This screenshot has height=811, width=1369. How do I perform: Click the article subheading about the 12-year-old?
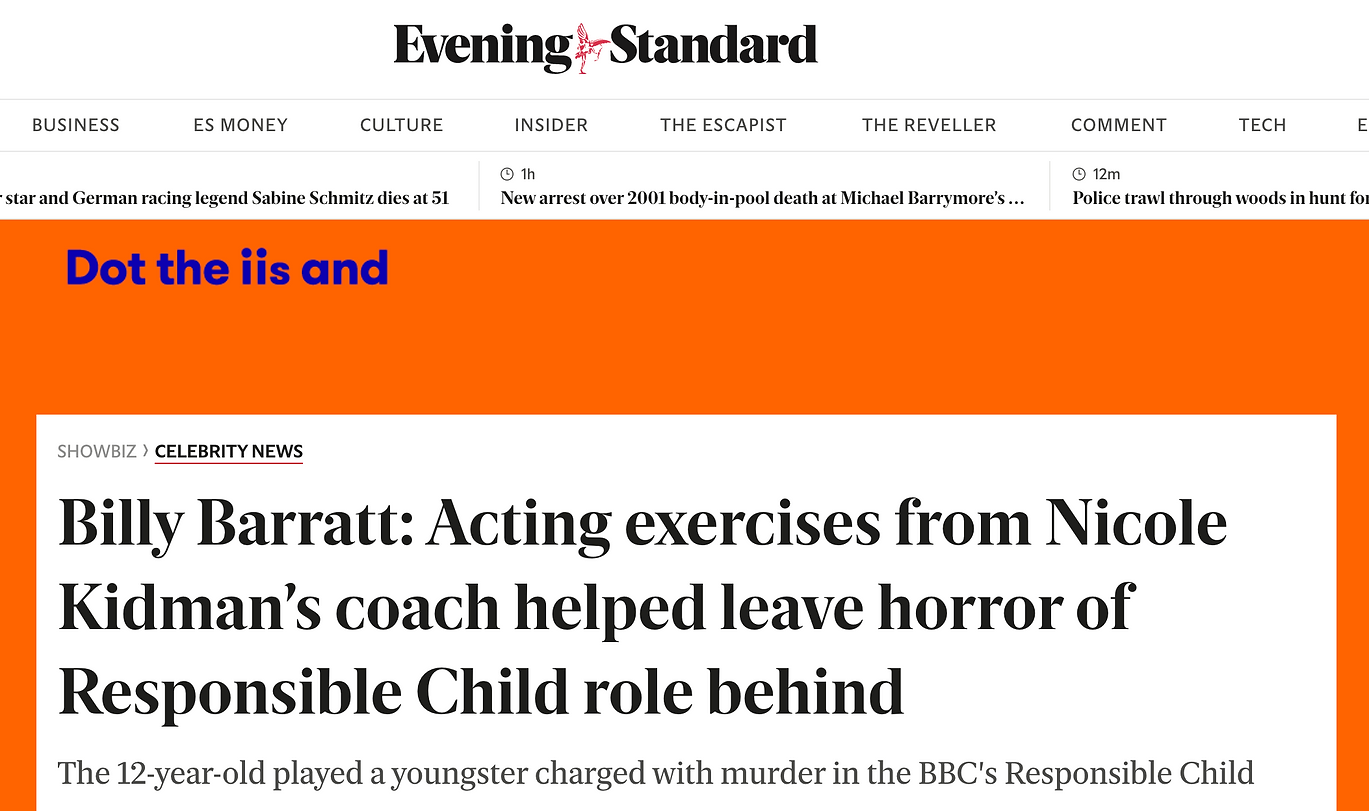coord(655,773)
